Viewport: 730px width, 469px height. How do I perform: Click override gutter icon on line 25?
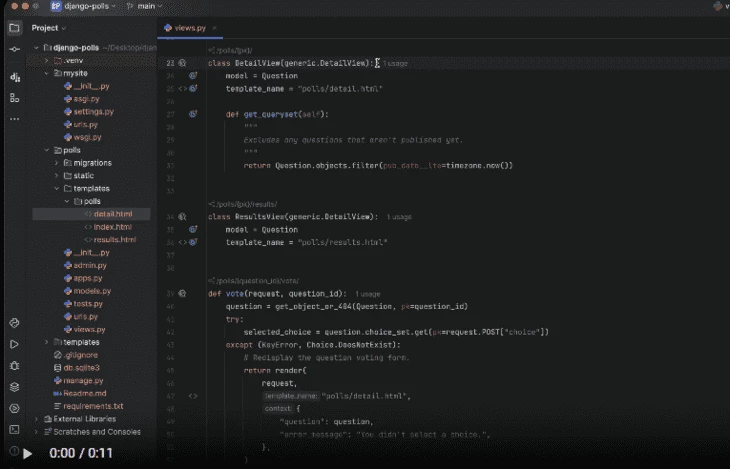[x=193, y=88]
